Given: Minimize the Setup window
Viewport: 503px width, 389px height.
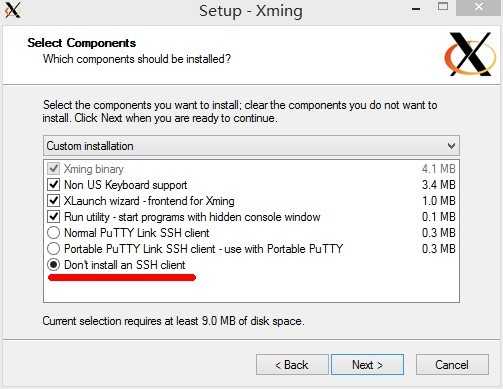Looking at the screenshot, I should tap(416, 9).
